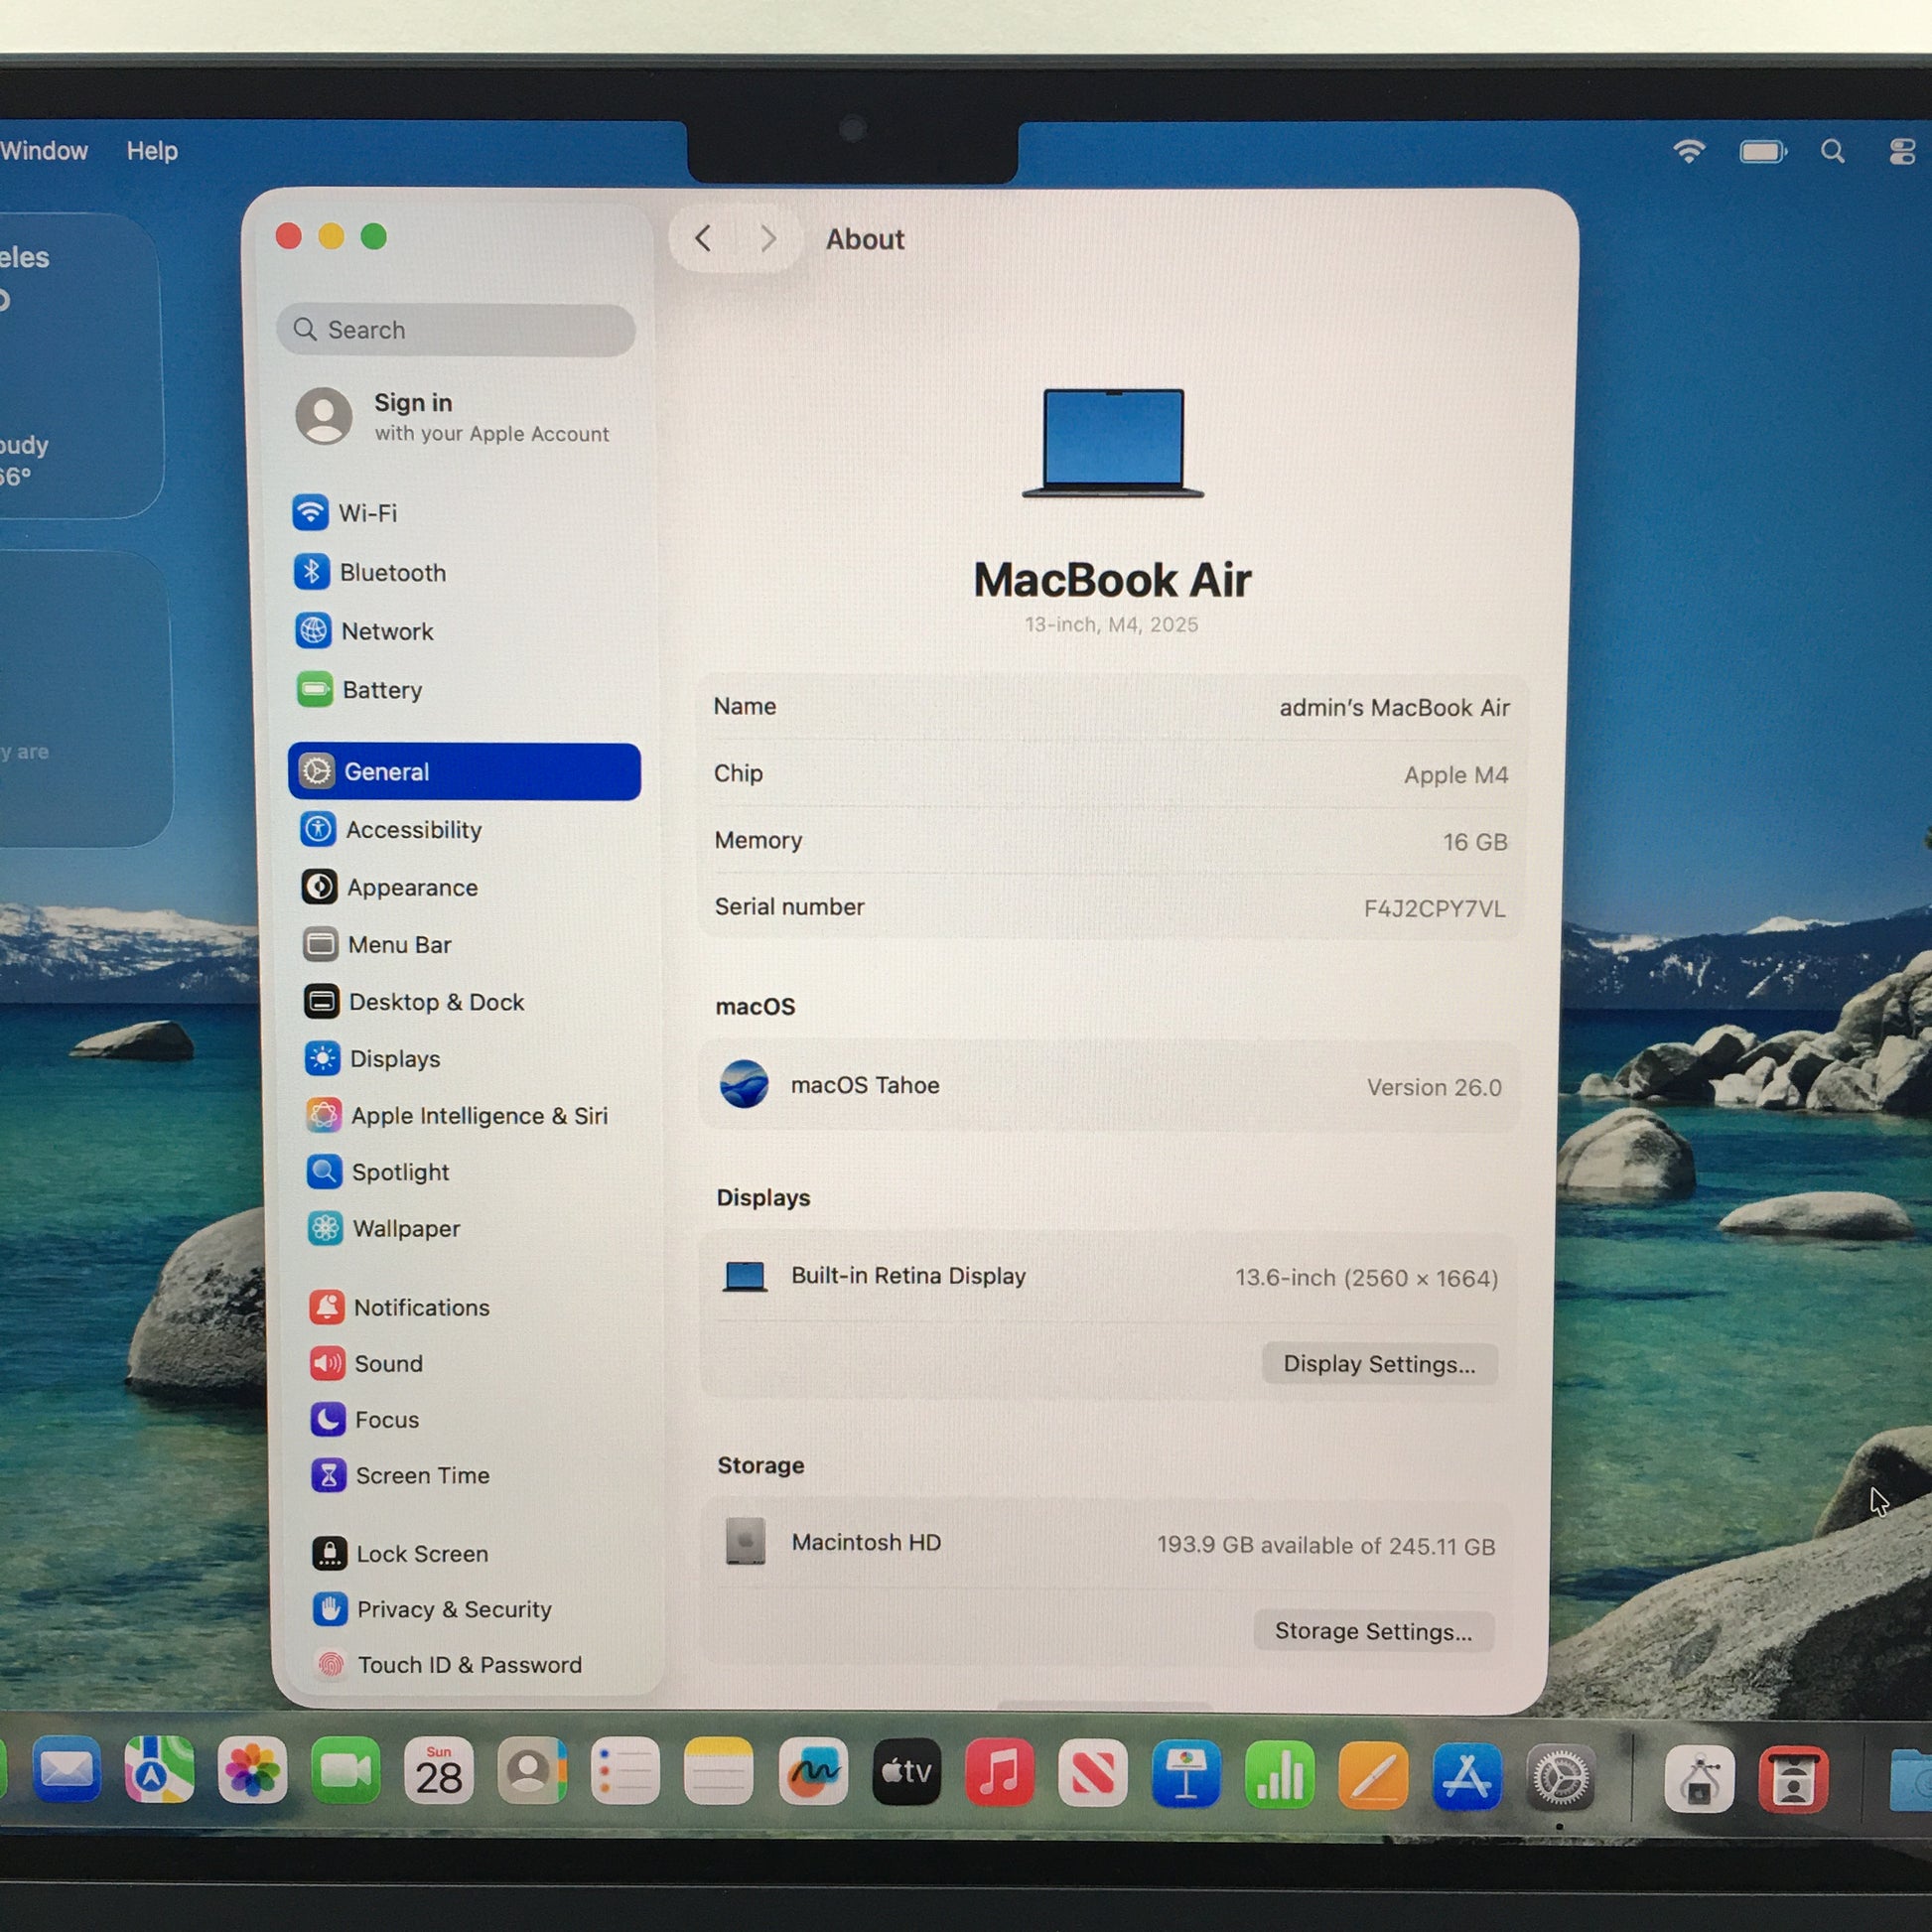Screen dimensions: 1932x1932
Task: Click the Storage Settings button
Action: point(1372,1631)
